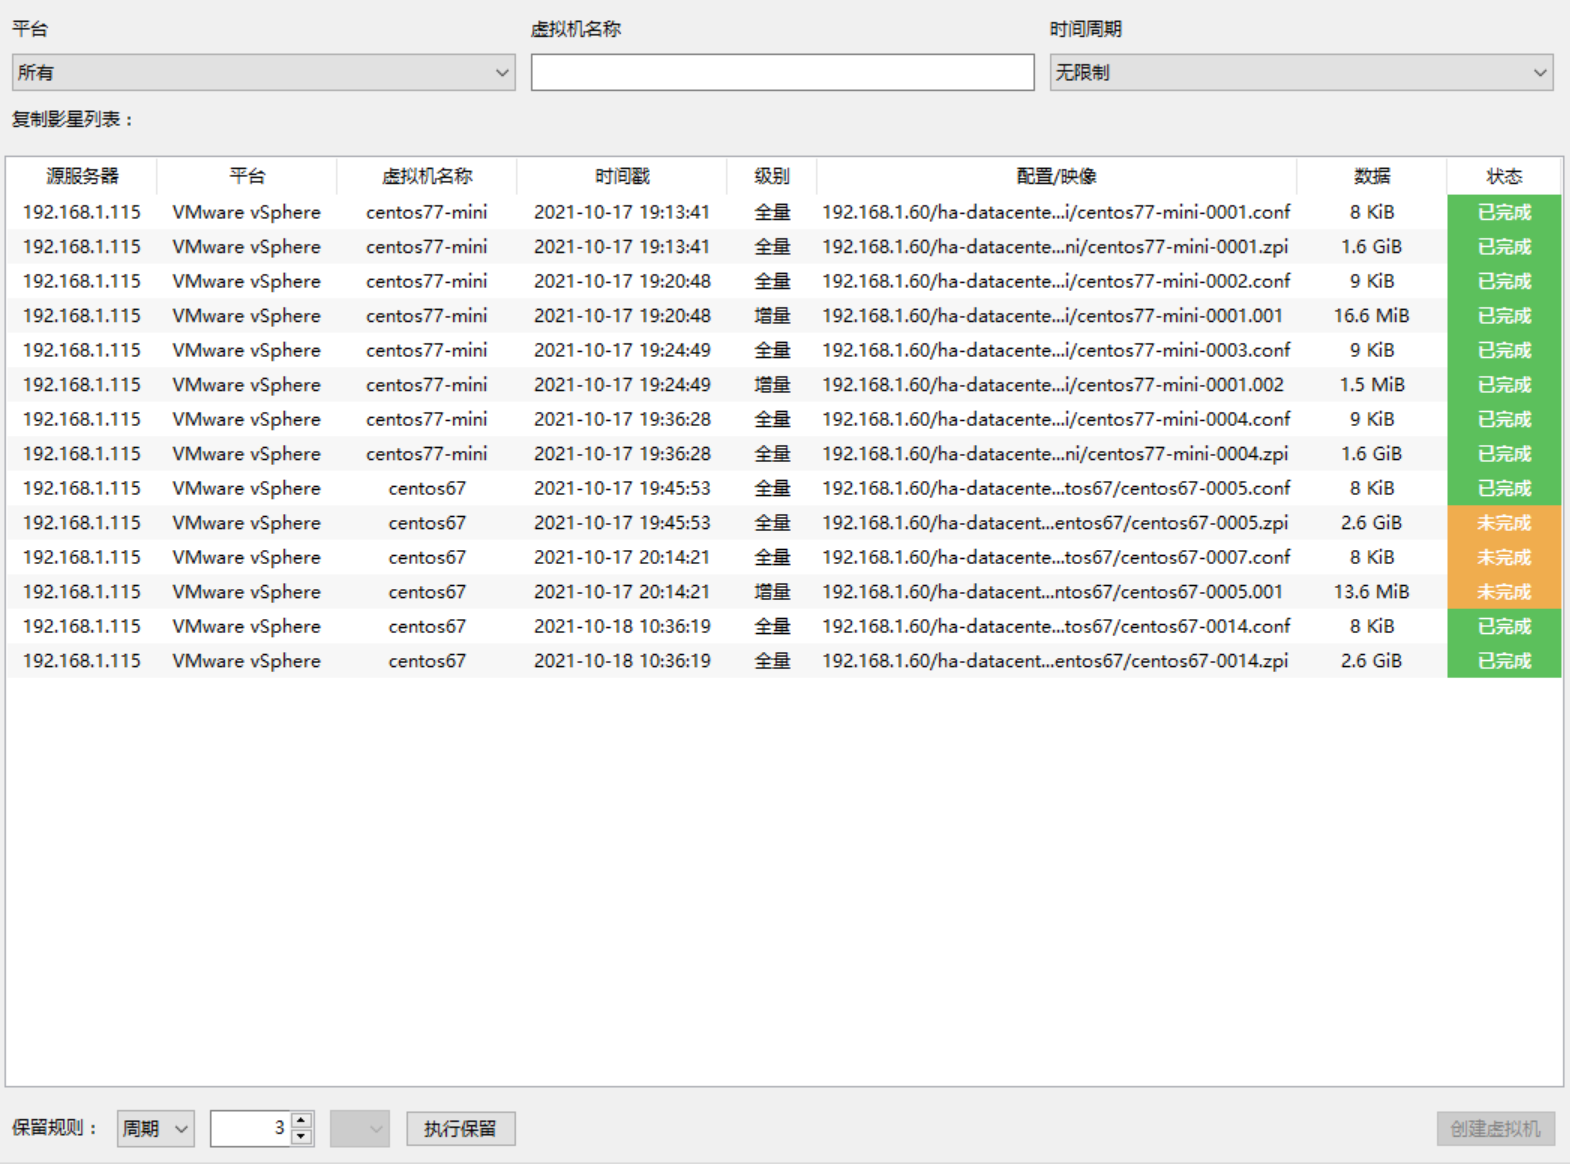The width and height of the screenshot is (1570, 1164).
Task: Open the 平台 platform dropdown
Action: pos(263,73)
